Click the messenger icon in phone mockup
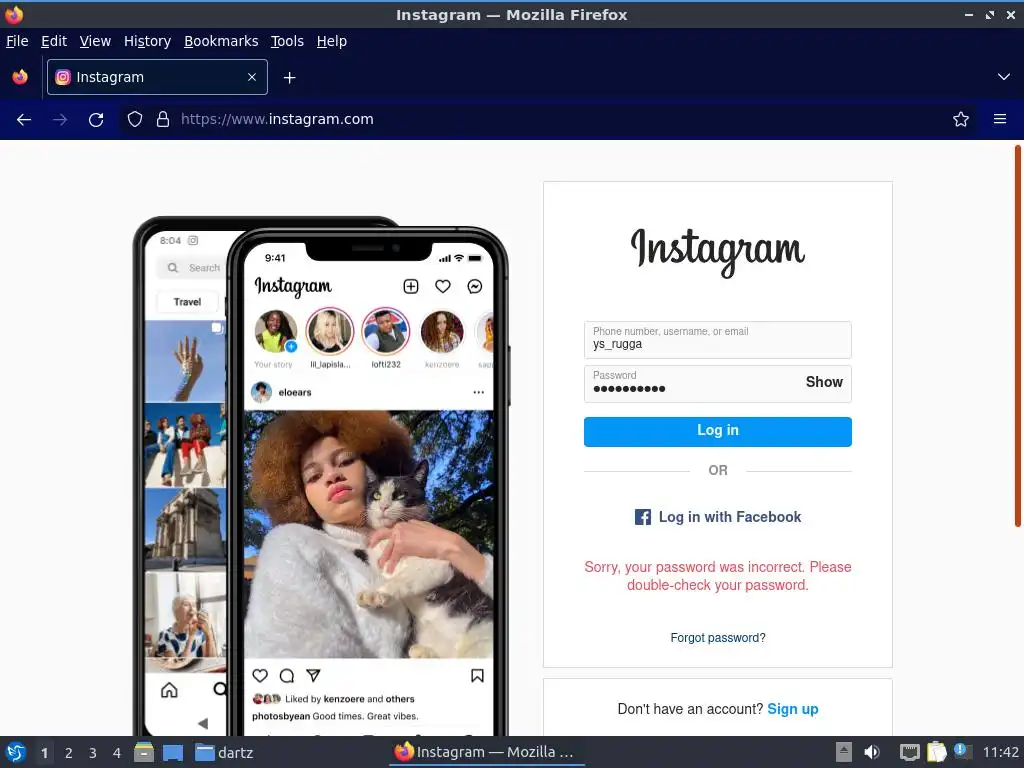Screen dimensions: 1024x768 coord(475,286)
